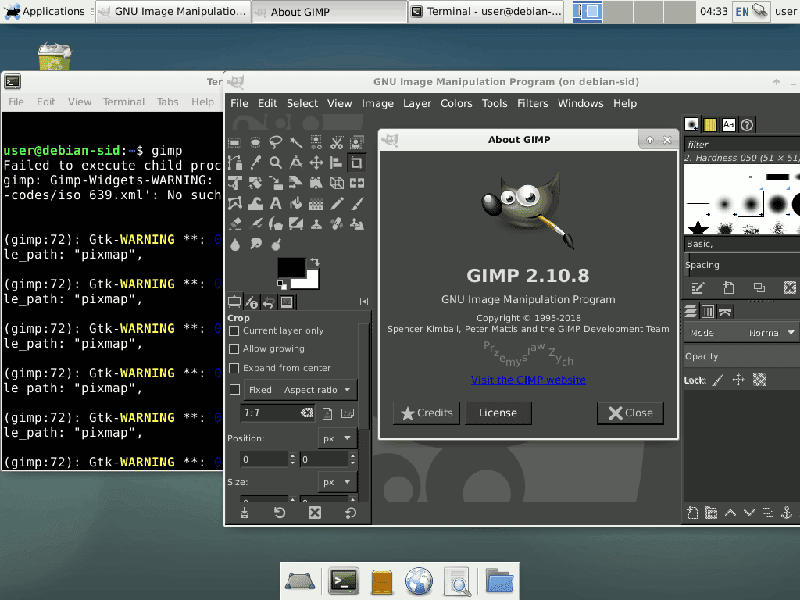Activate the Move tool
800x600 pixels.
click(315, 161)
